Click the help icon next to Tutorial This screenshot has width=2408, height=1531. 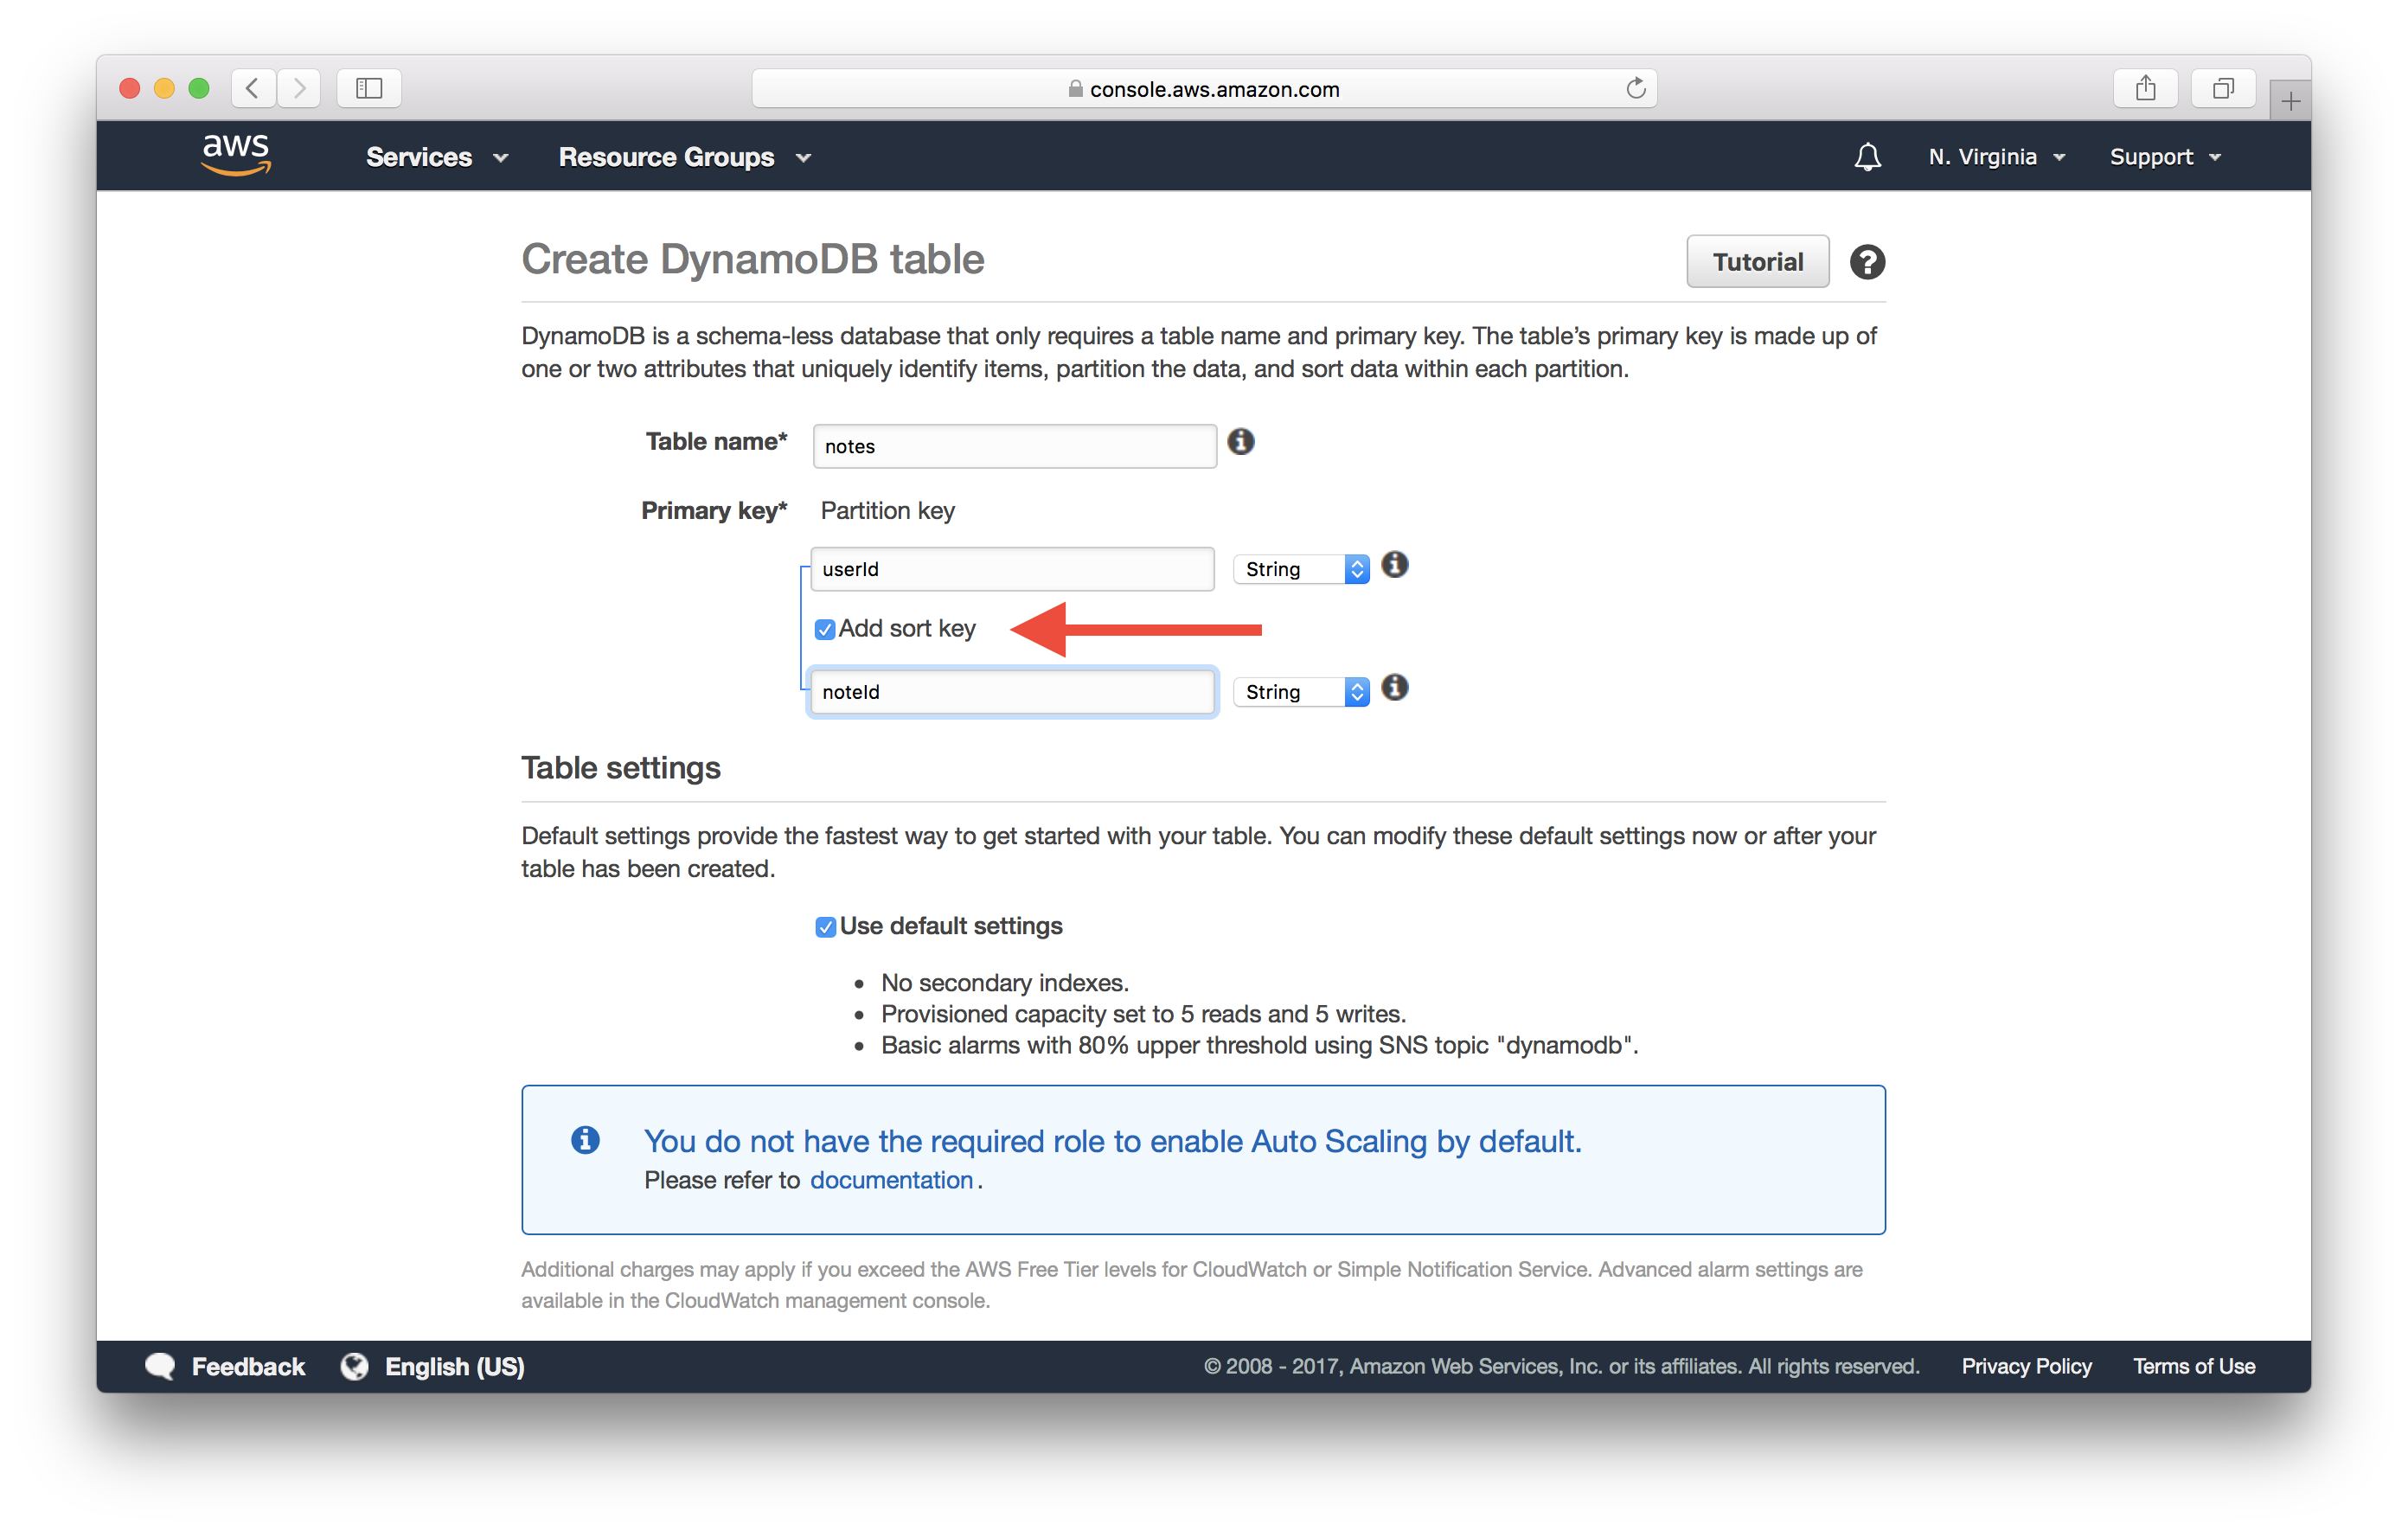(1867, 263)
